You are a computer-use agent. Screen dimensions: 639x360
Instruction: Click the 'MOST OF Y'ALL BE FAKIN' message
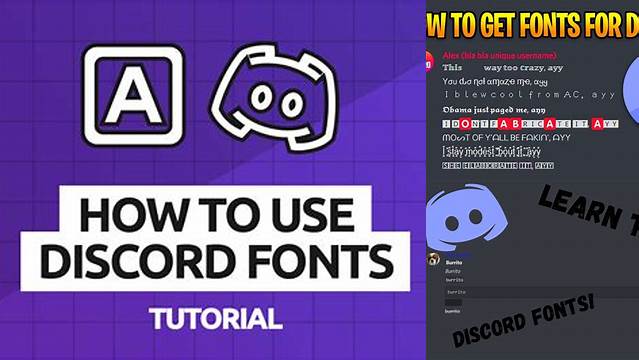pyautogui.click(x=506, y=138)
